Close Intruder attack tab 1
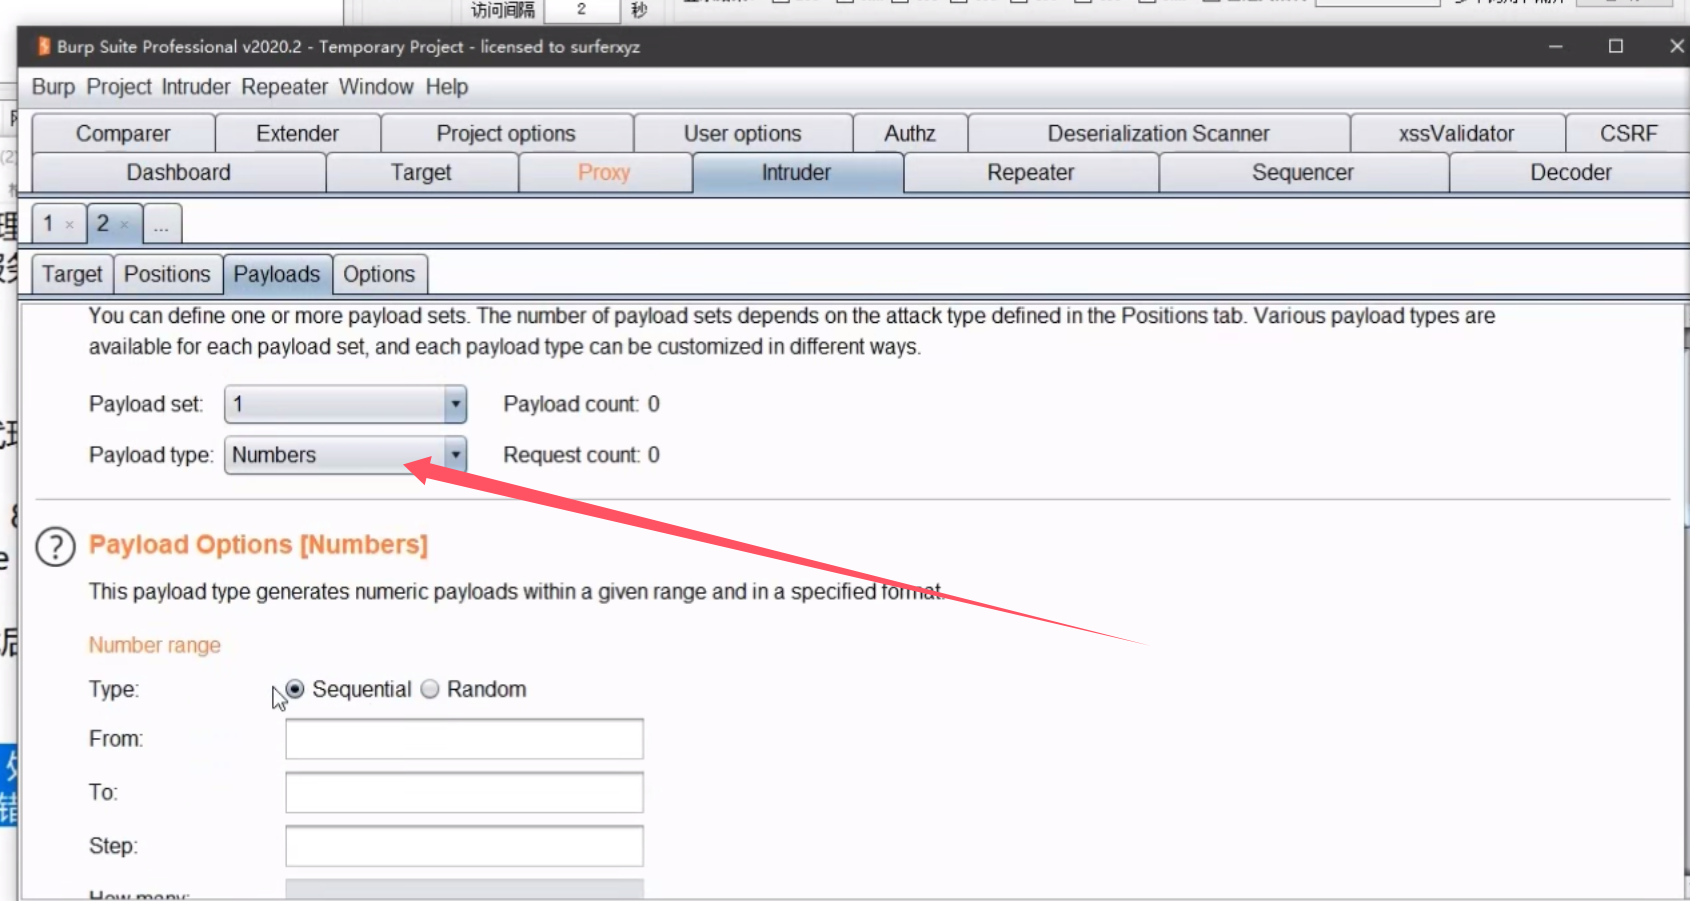1690x901 pixels. point(69,225)
